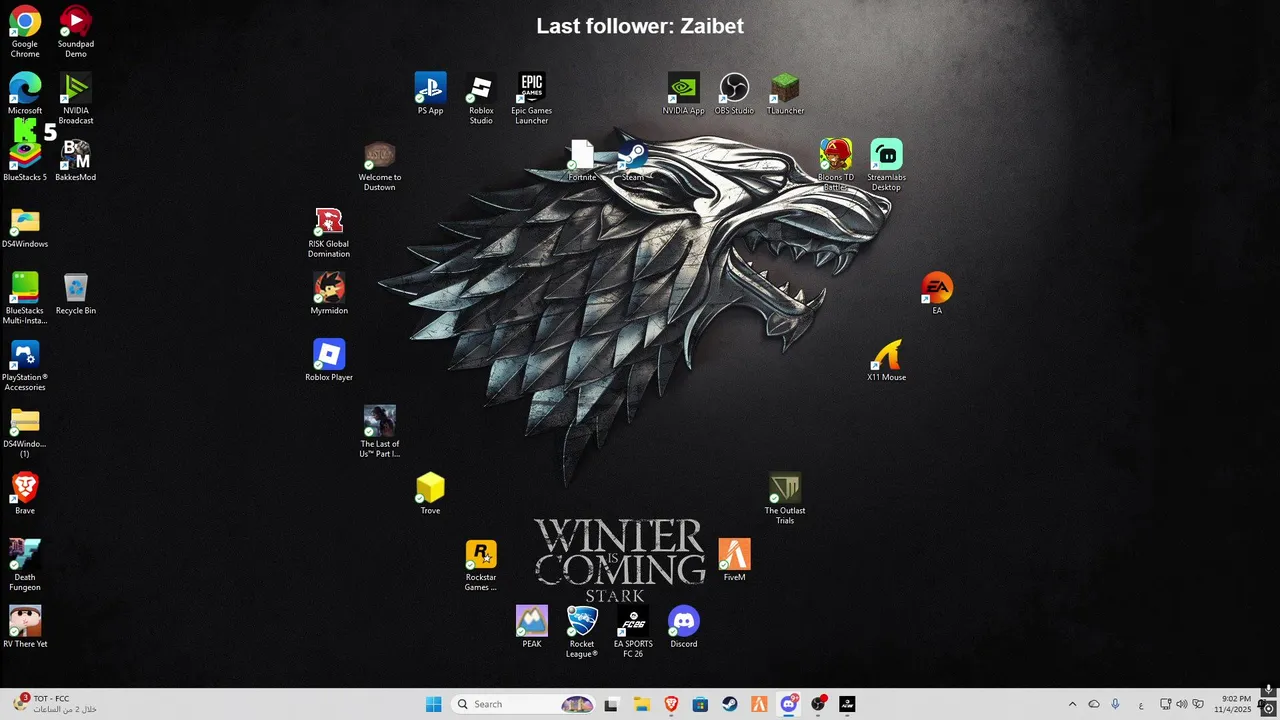
Task: Launch BlueStacks 5 desktop icon
Action: 25,160
